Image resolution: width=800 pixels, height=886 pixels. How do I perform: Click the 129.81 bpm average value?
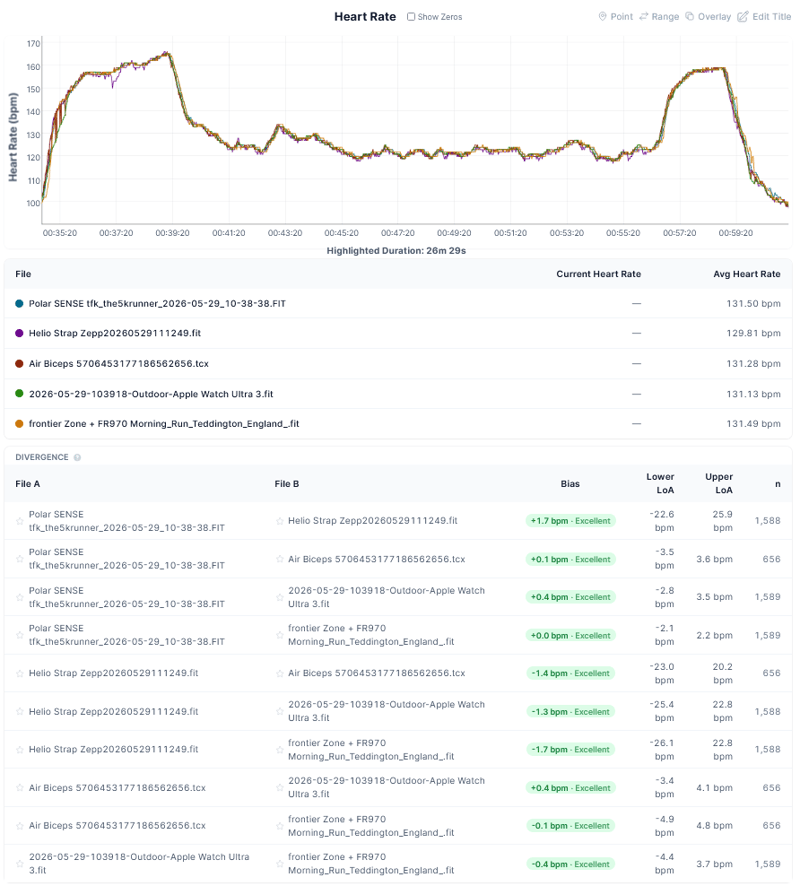click(x=753, y=333)
